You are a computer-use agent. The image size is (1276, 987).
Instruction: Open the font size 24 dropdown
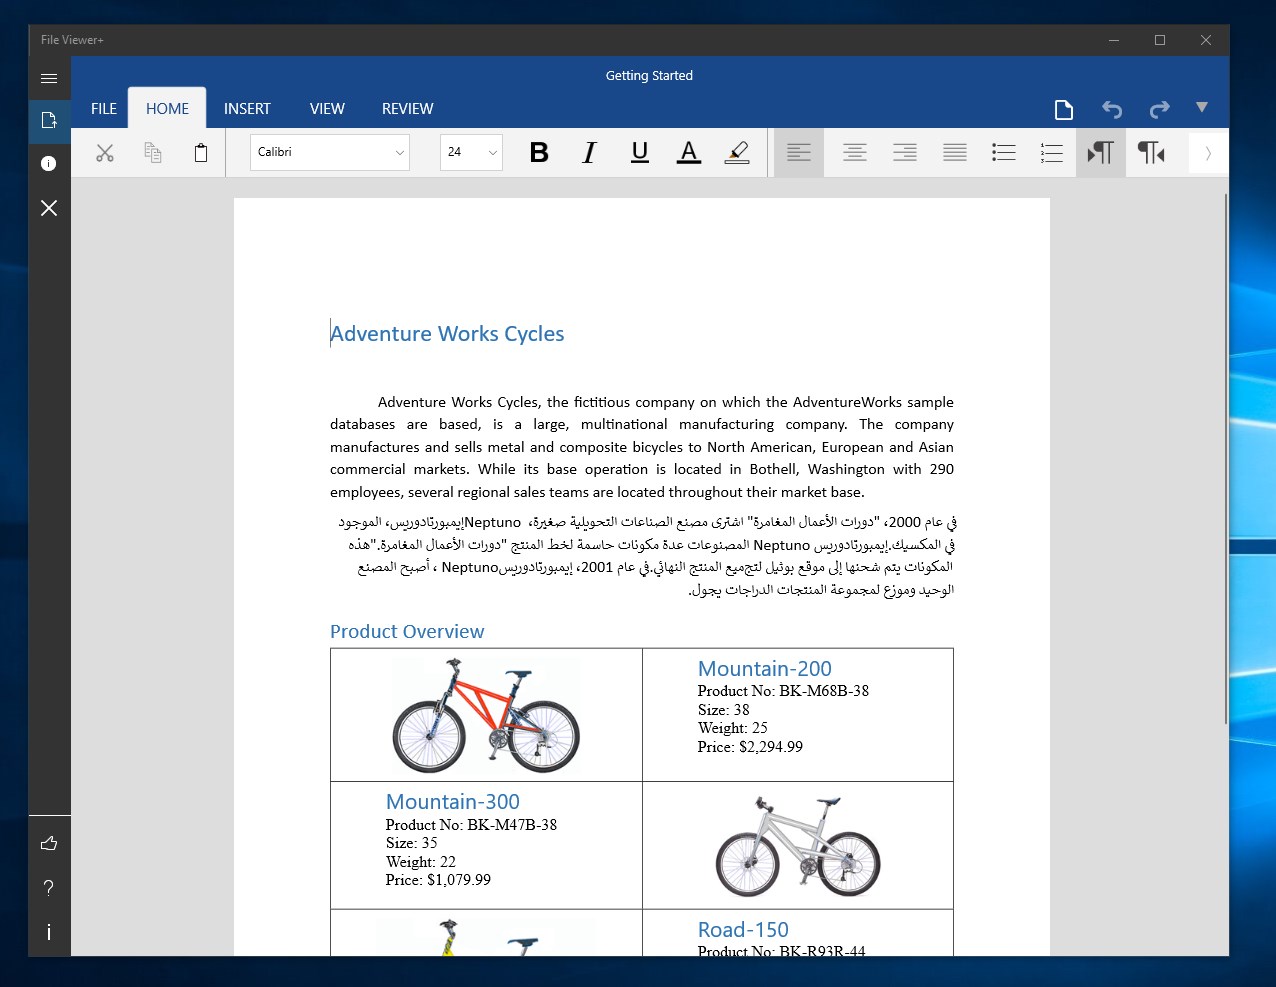471,152
